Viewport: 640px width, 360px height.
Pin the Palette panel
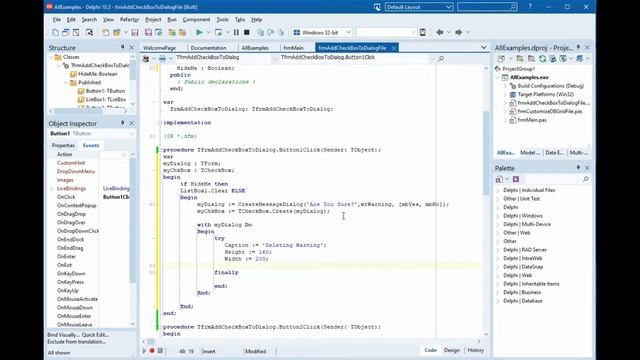click(x=578, y=168)
